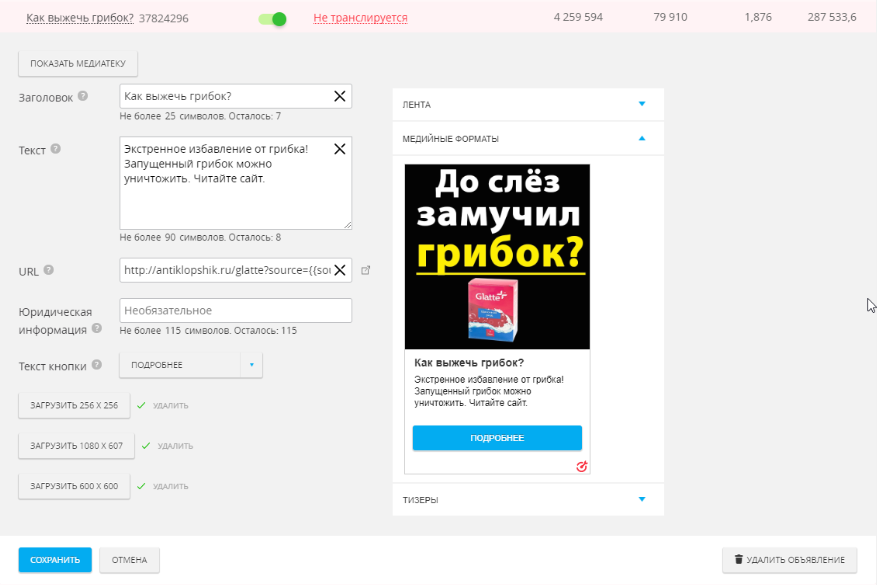Click 'Показать медиатеку' button

point(78,64)
